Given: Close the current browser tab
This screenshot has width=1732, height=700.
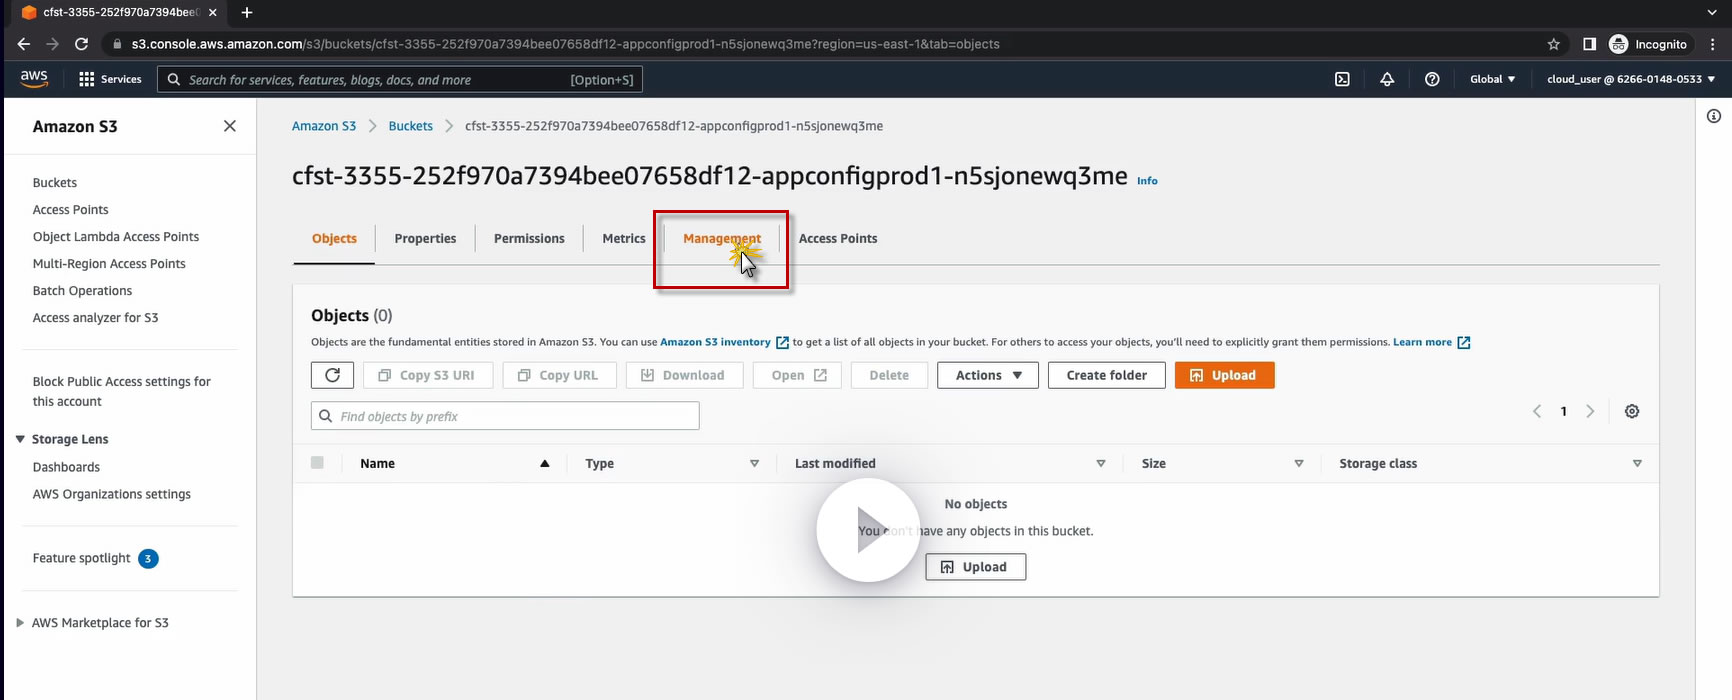Looking at the screenshot, I should click(213, 12).
